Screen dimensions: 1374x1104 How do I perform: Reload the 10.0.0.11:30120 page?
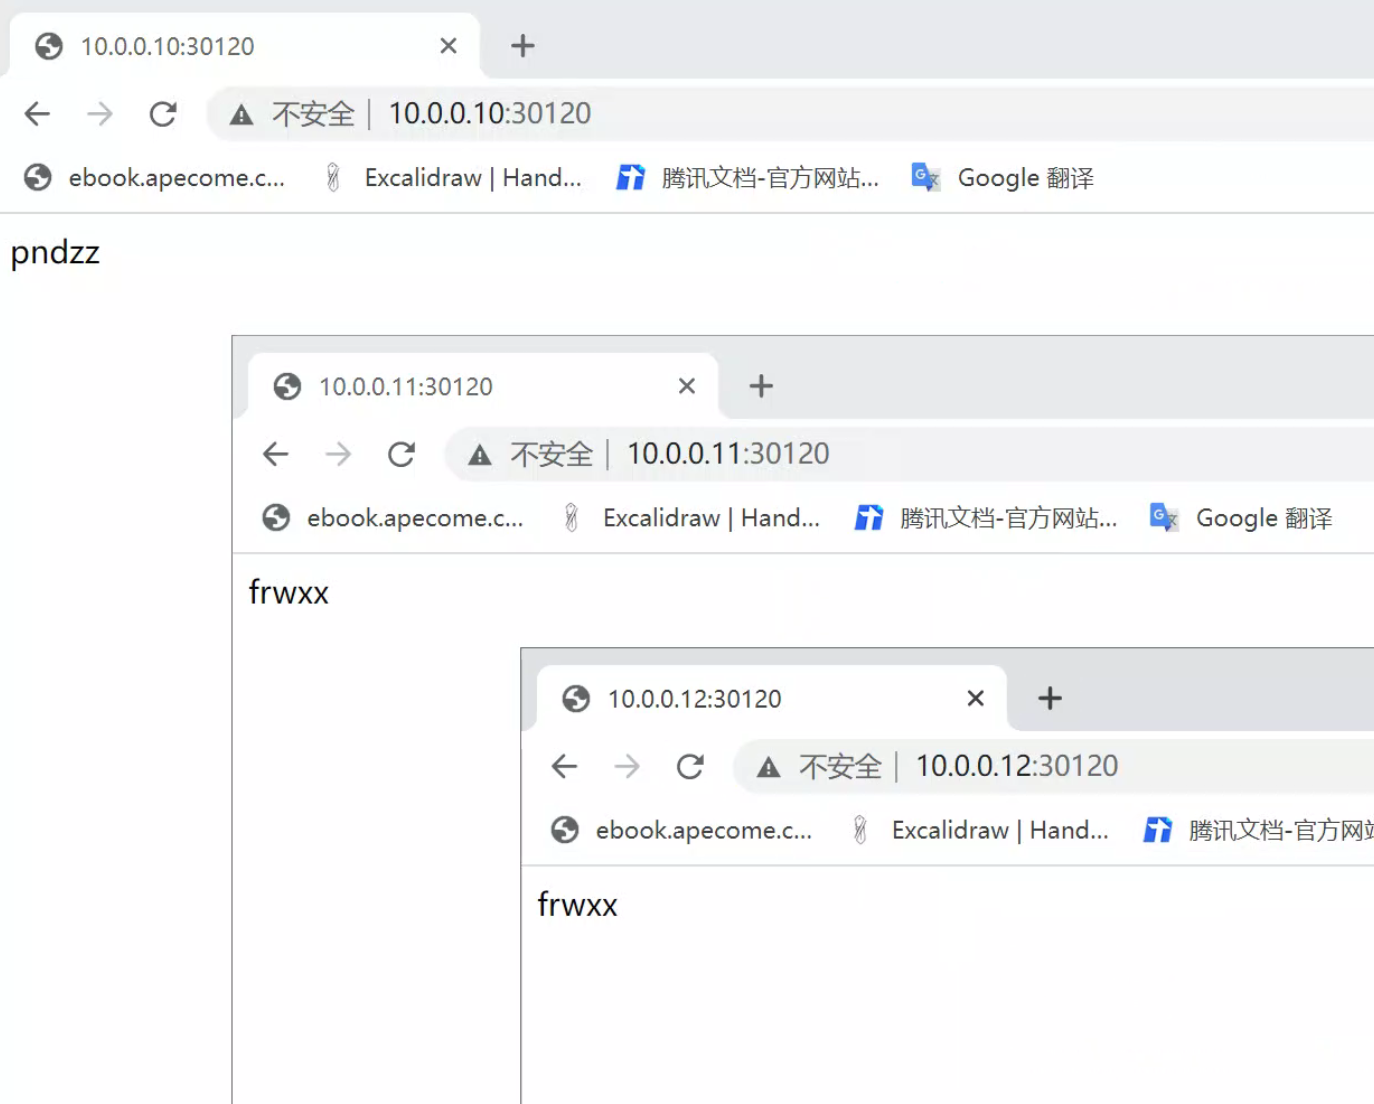click(402, 455)
